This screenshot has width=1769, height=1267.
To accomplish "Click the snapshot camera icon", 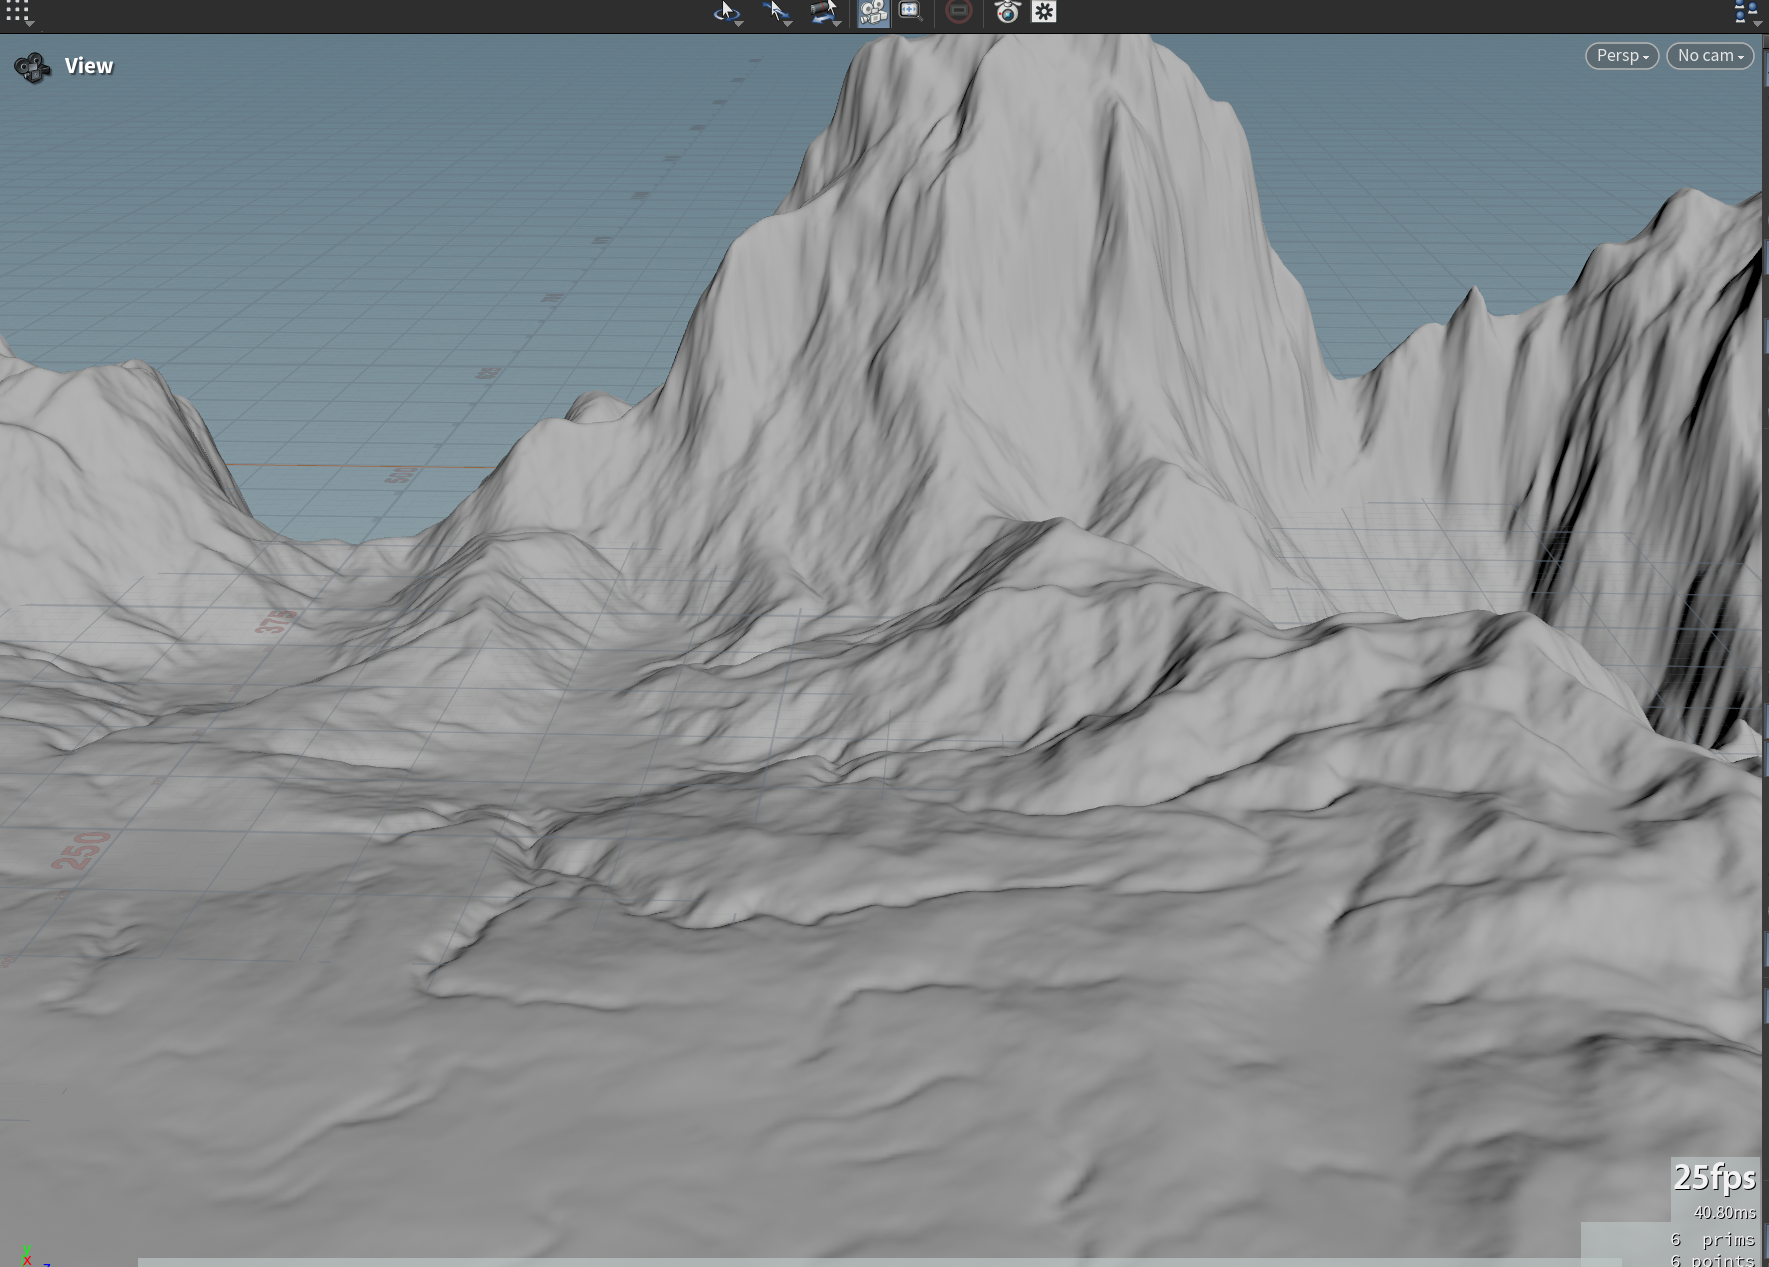I will click(x=1007, y=12).
